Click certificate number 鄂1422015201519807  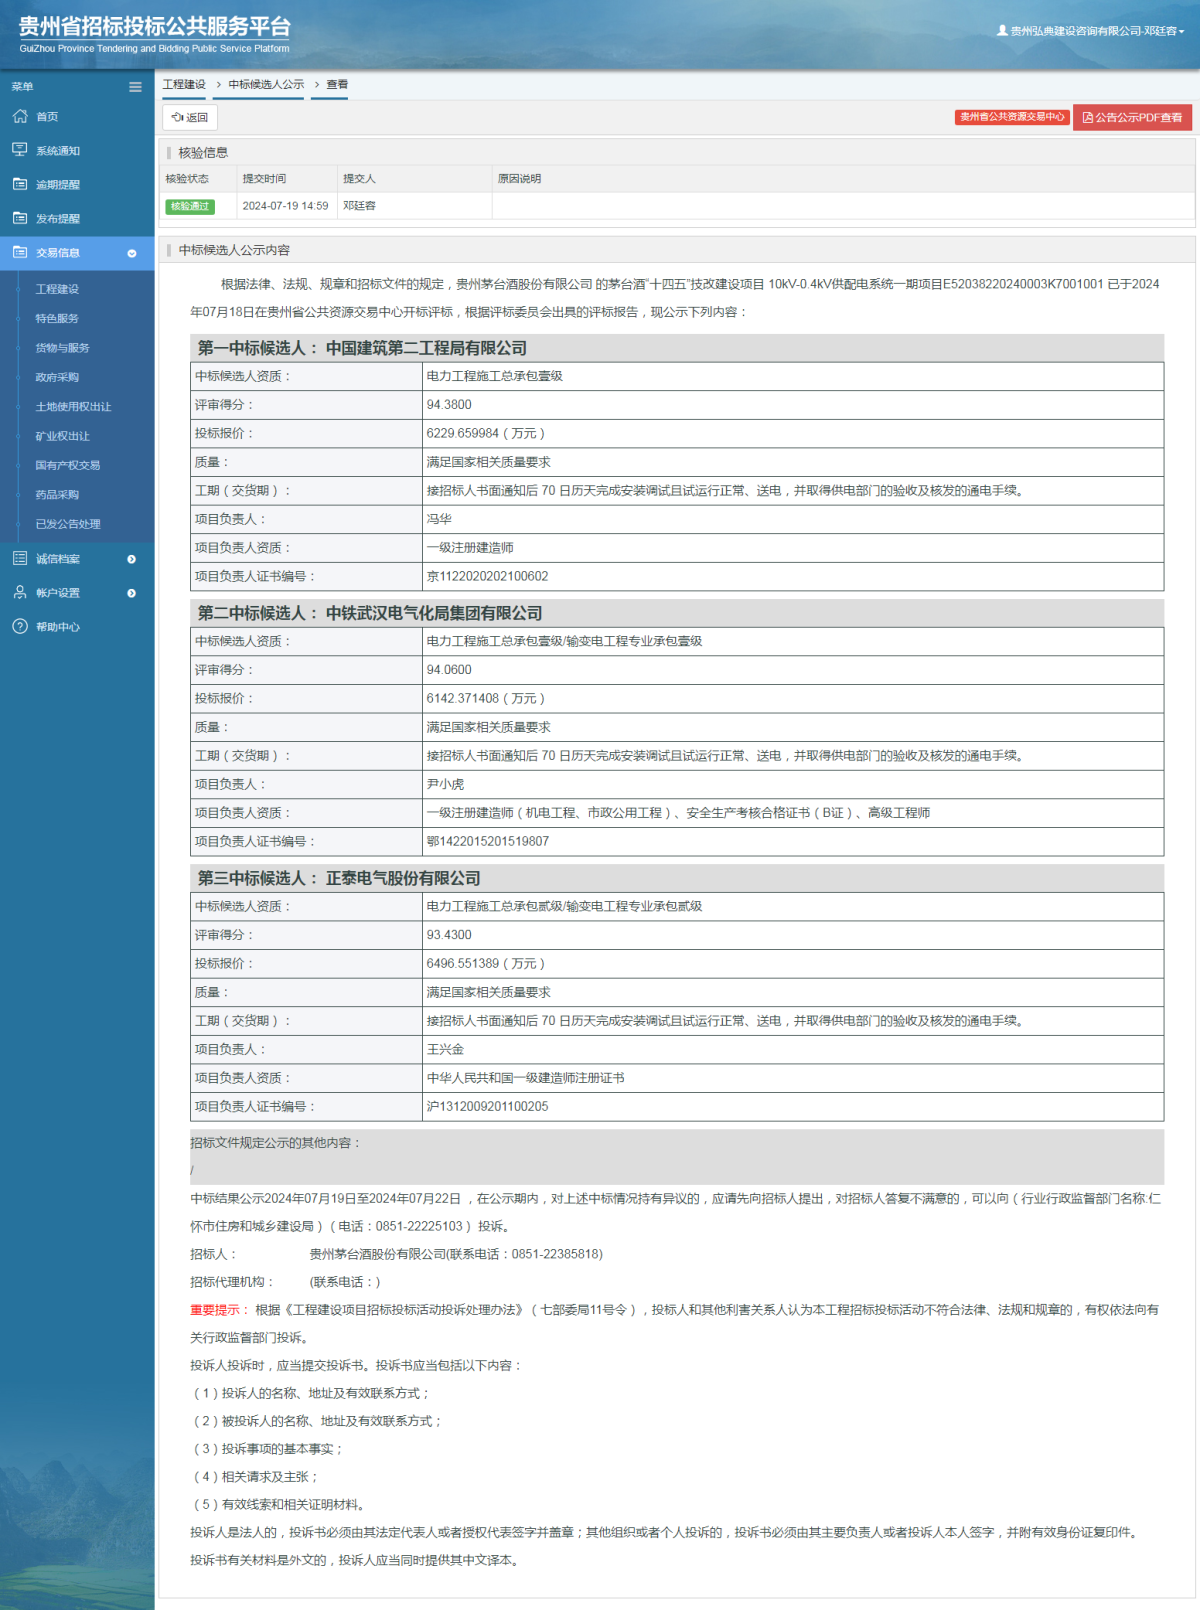tap(488, 841)
